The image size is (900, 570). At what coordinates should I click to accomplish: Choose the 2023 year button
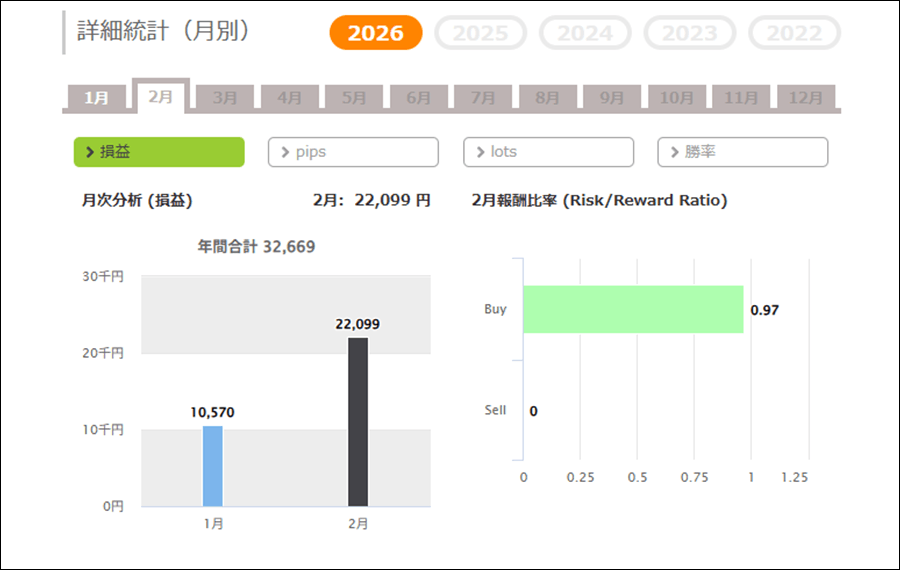[689, 33]
